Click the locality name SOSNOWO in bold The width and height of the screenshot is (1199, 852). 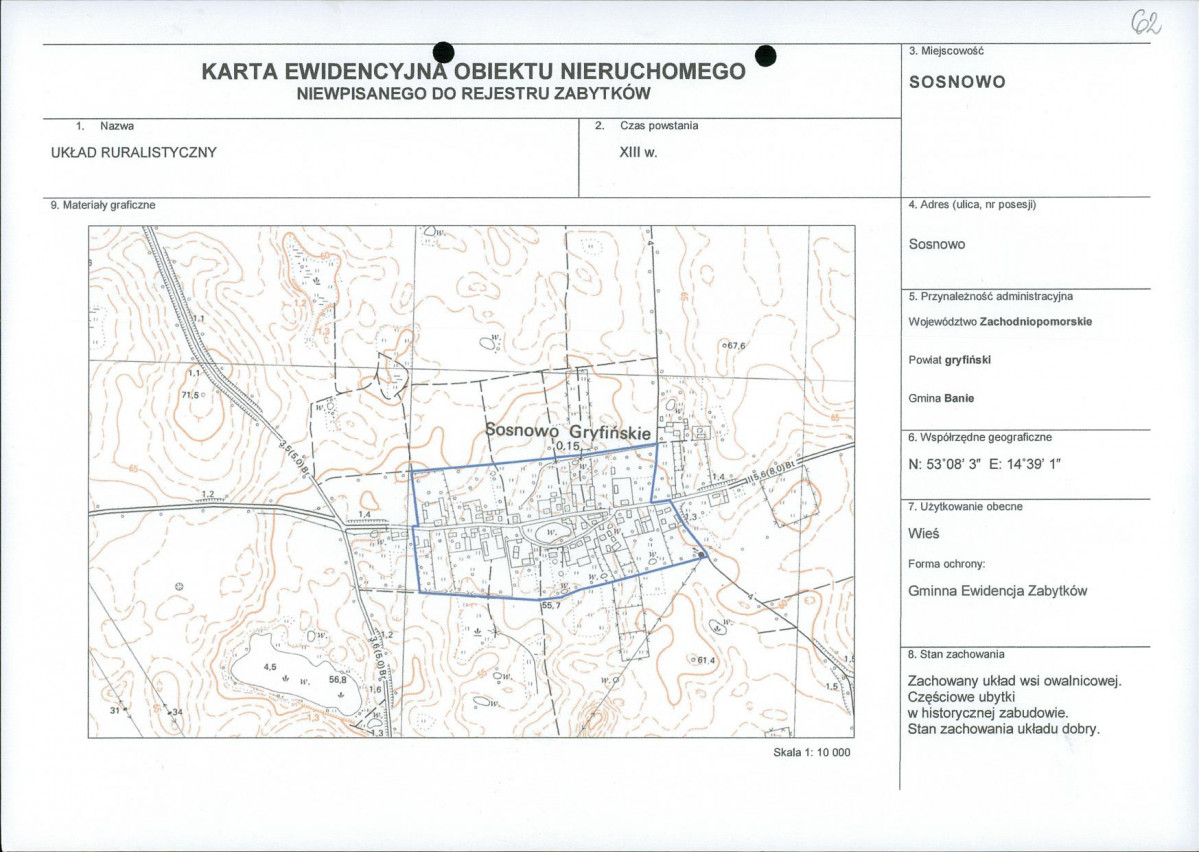click(x=957, y=82)
